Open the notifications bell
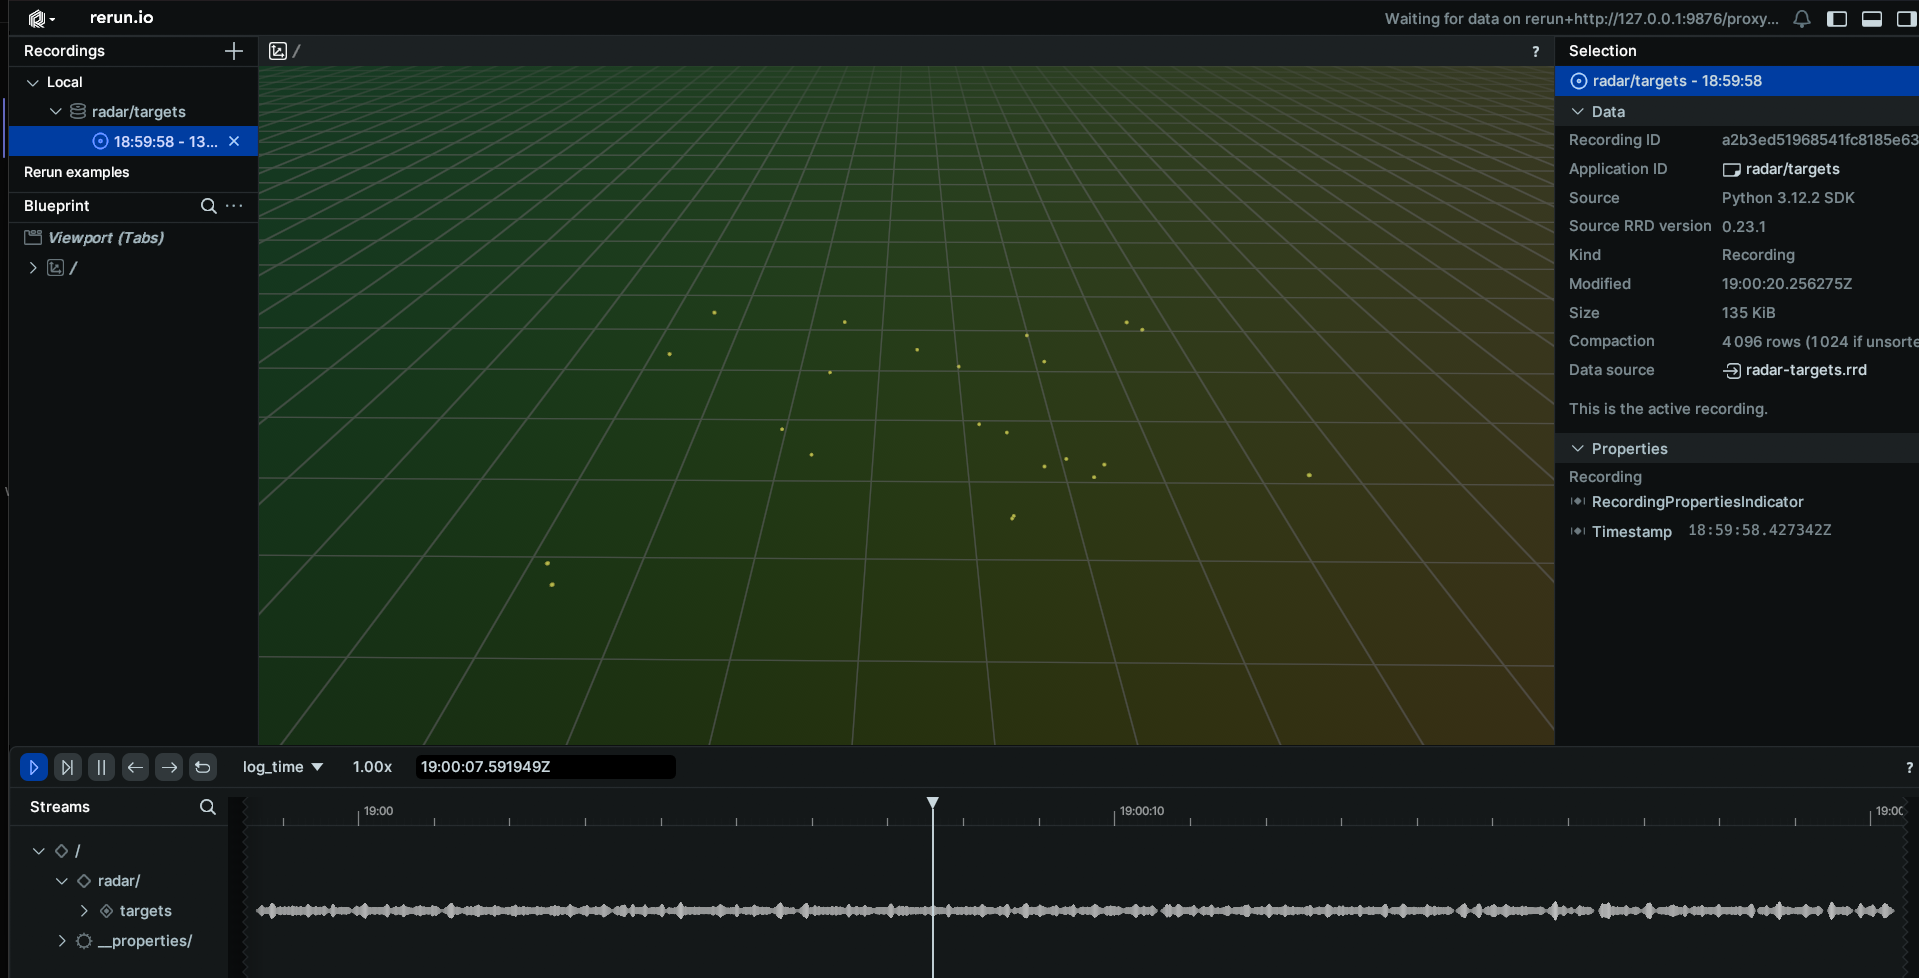 click(x=1802, y=19)
